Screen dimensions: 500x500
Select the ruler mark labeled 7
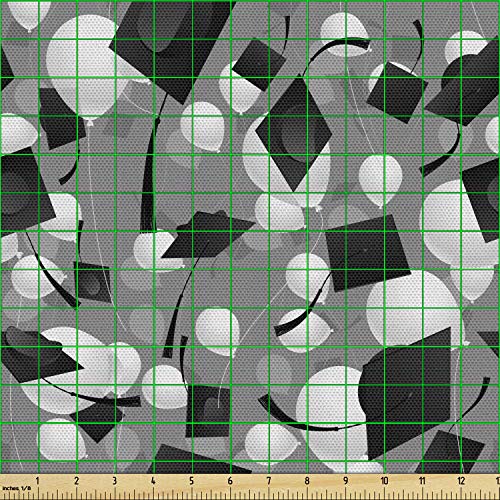[269, 481]
